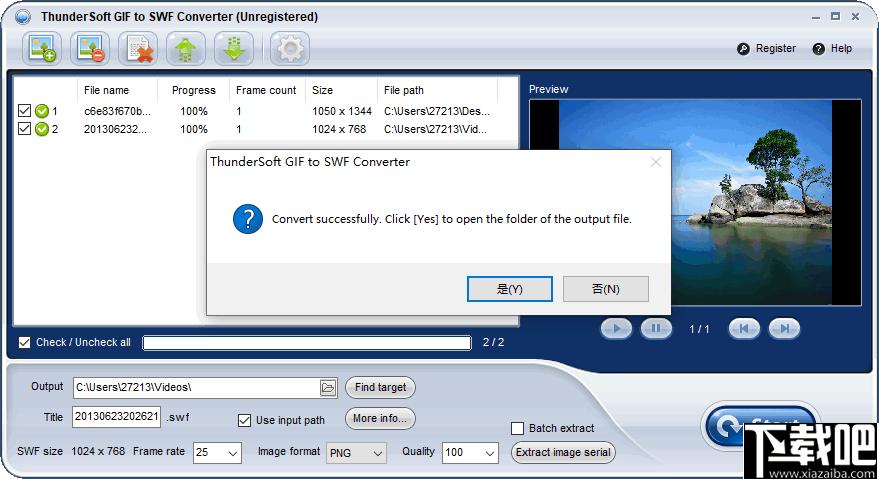The width and height of the screenshot is (879, 479).
Task: Click the path C:\Users\27213\Des...
Action: point(437,111)
